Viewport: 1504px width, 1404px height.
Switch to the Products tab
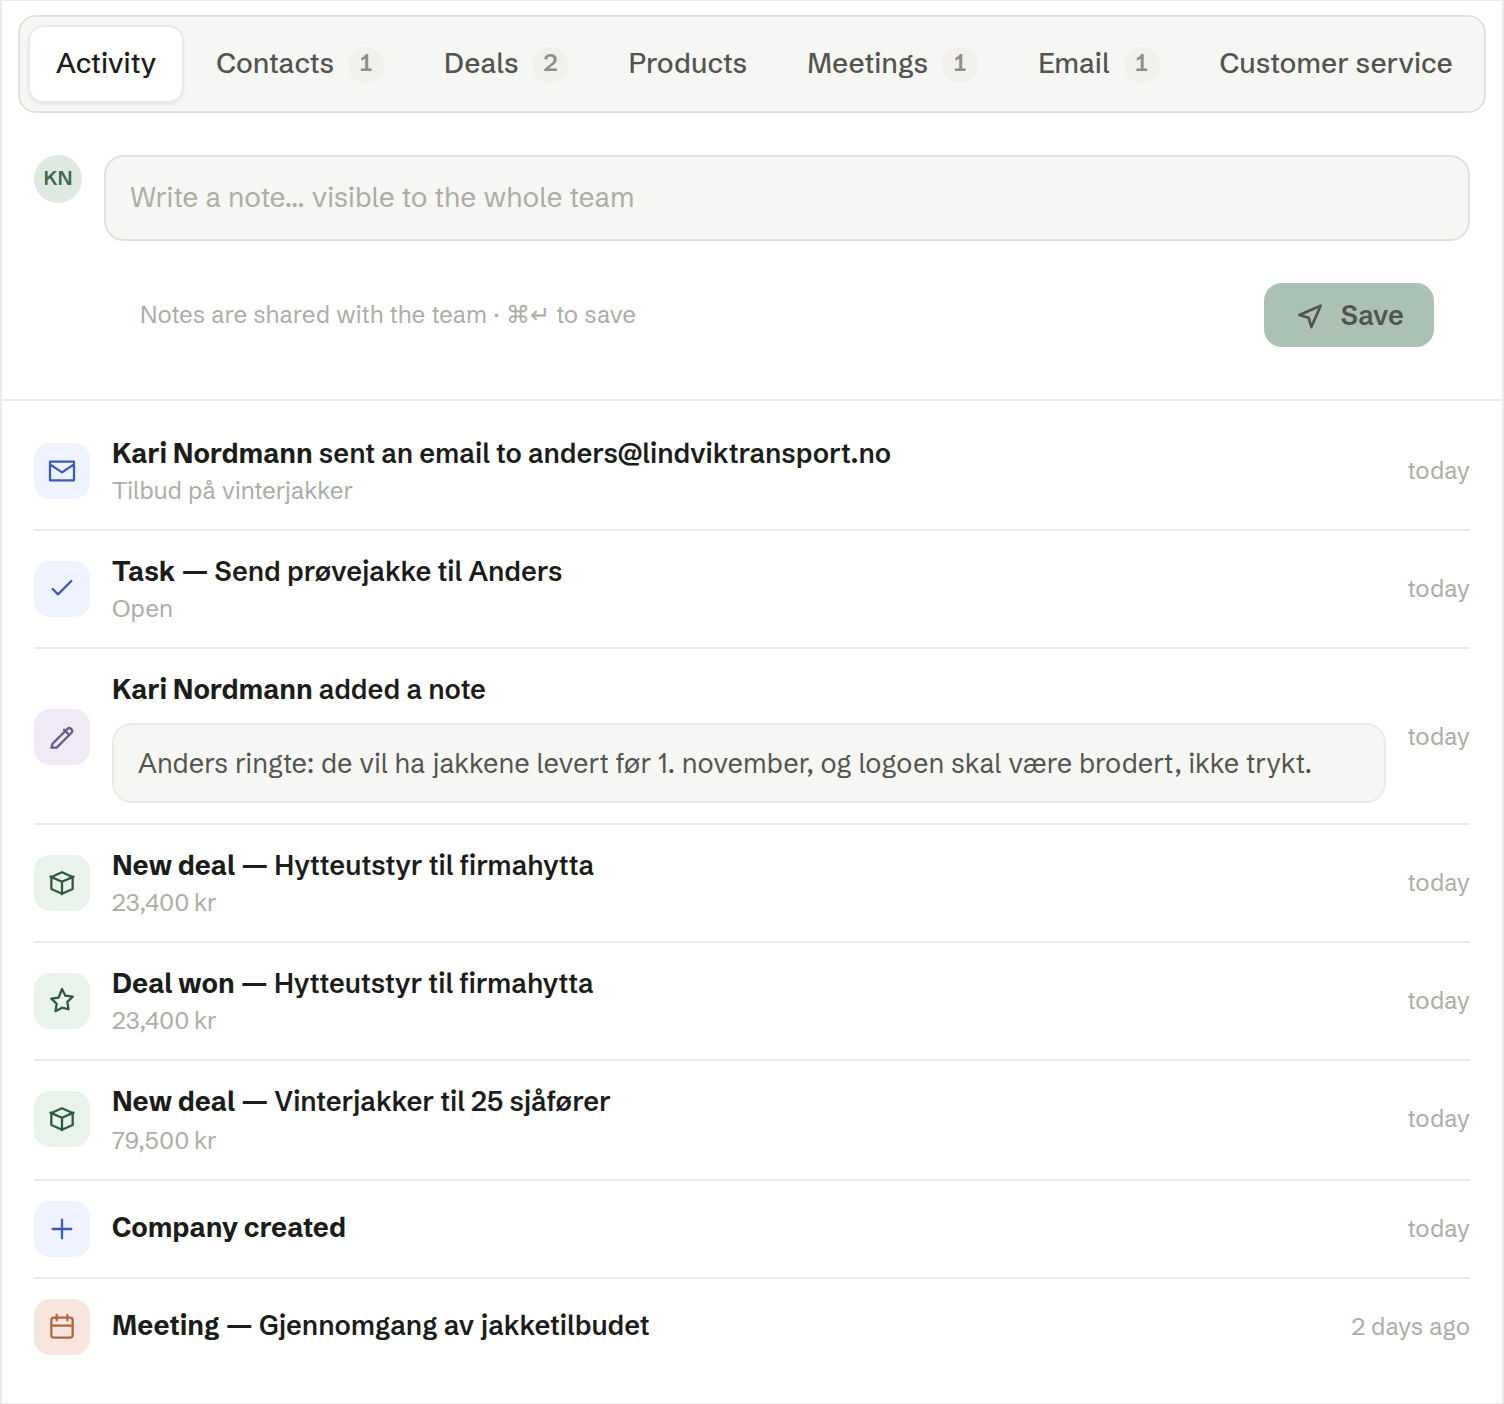tap(687, 64)
